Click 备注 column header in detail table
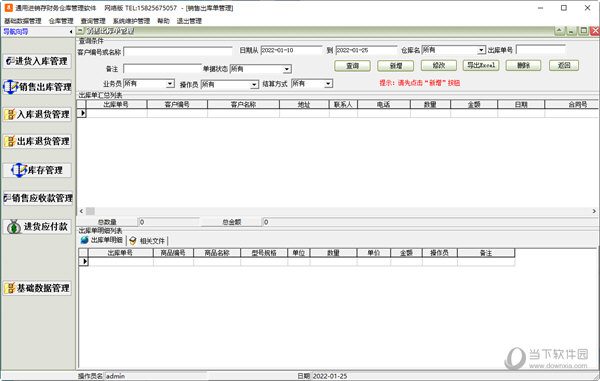The width and height of the screenshot is (600, 381). coord(486,253)
